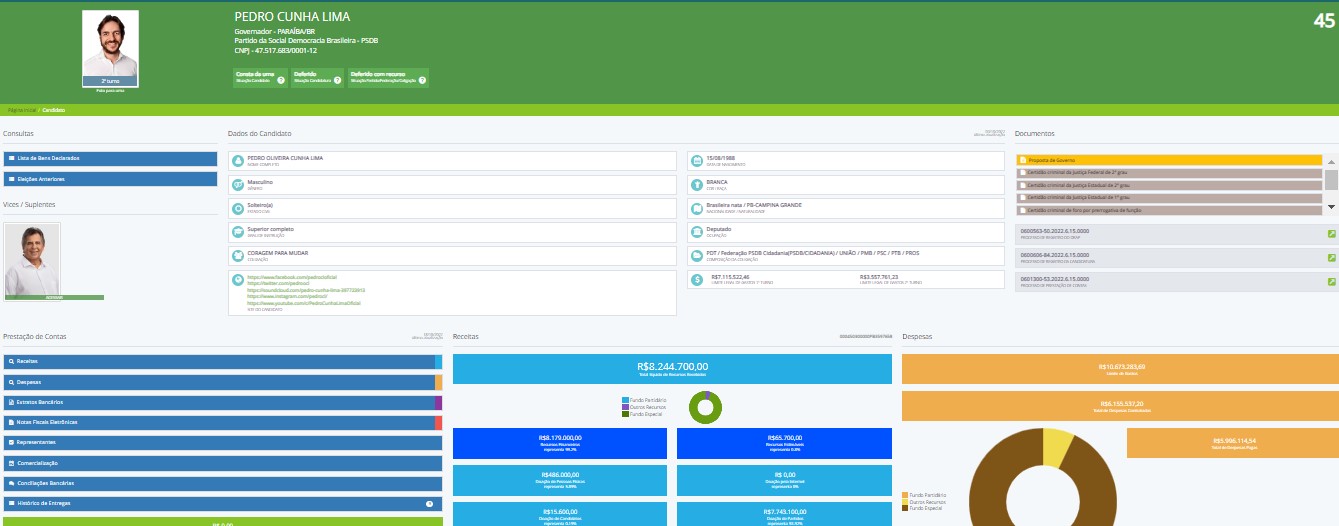
Task: Go to Página Inicial breadcrumb
Action: [22, 109]
